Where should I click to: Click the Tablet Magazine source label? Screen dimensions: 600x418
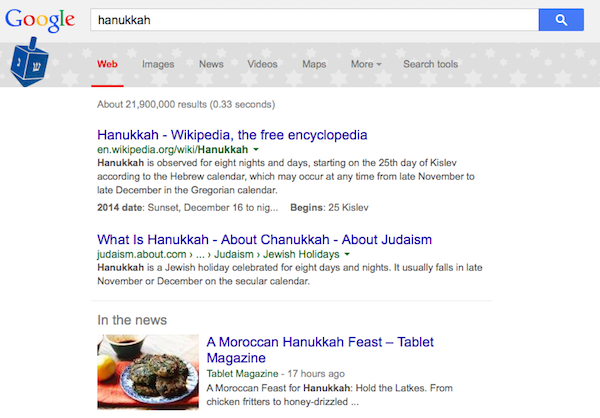tap(242, 373)
